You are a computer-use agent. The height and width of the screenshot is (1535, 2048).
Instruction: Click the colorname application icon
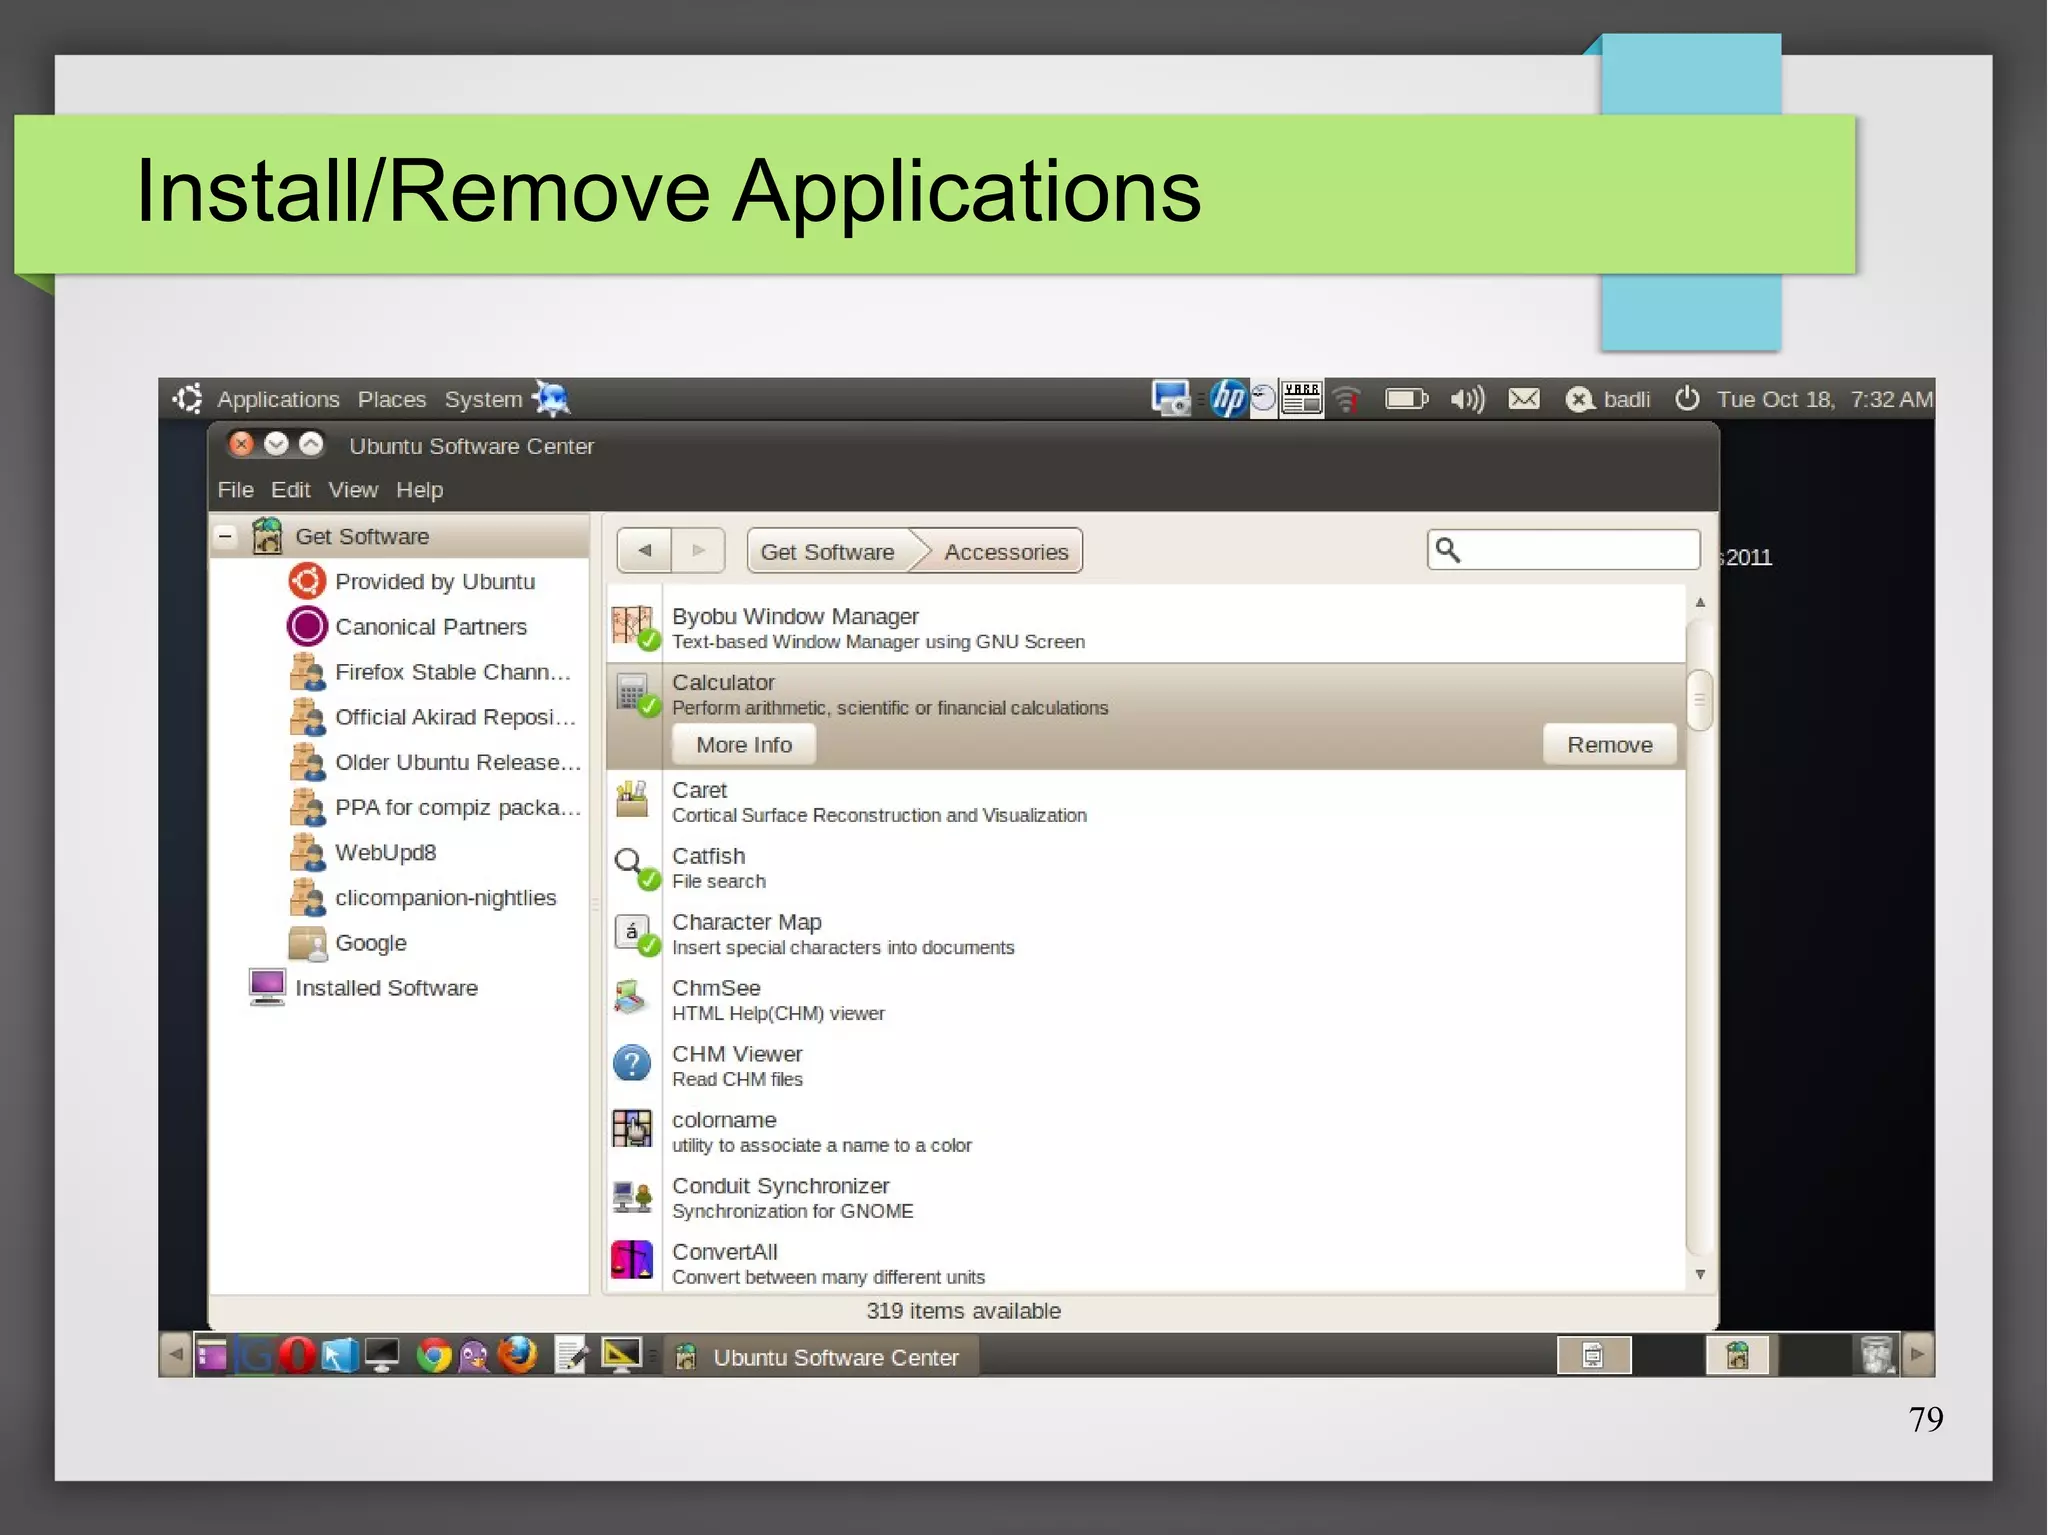pos(632,1129)
